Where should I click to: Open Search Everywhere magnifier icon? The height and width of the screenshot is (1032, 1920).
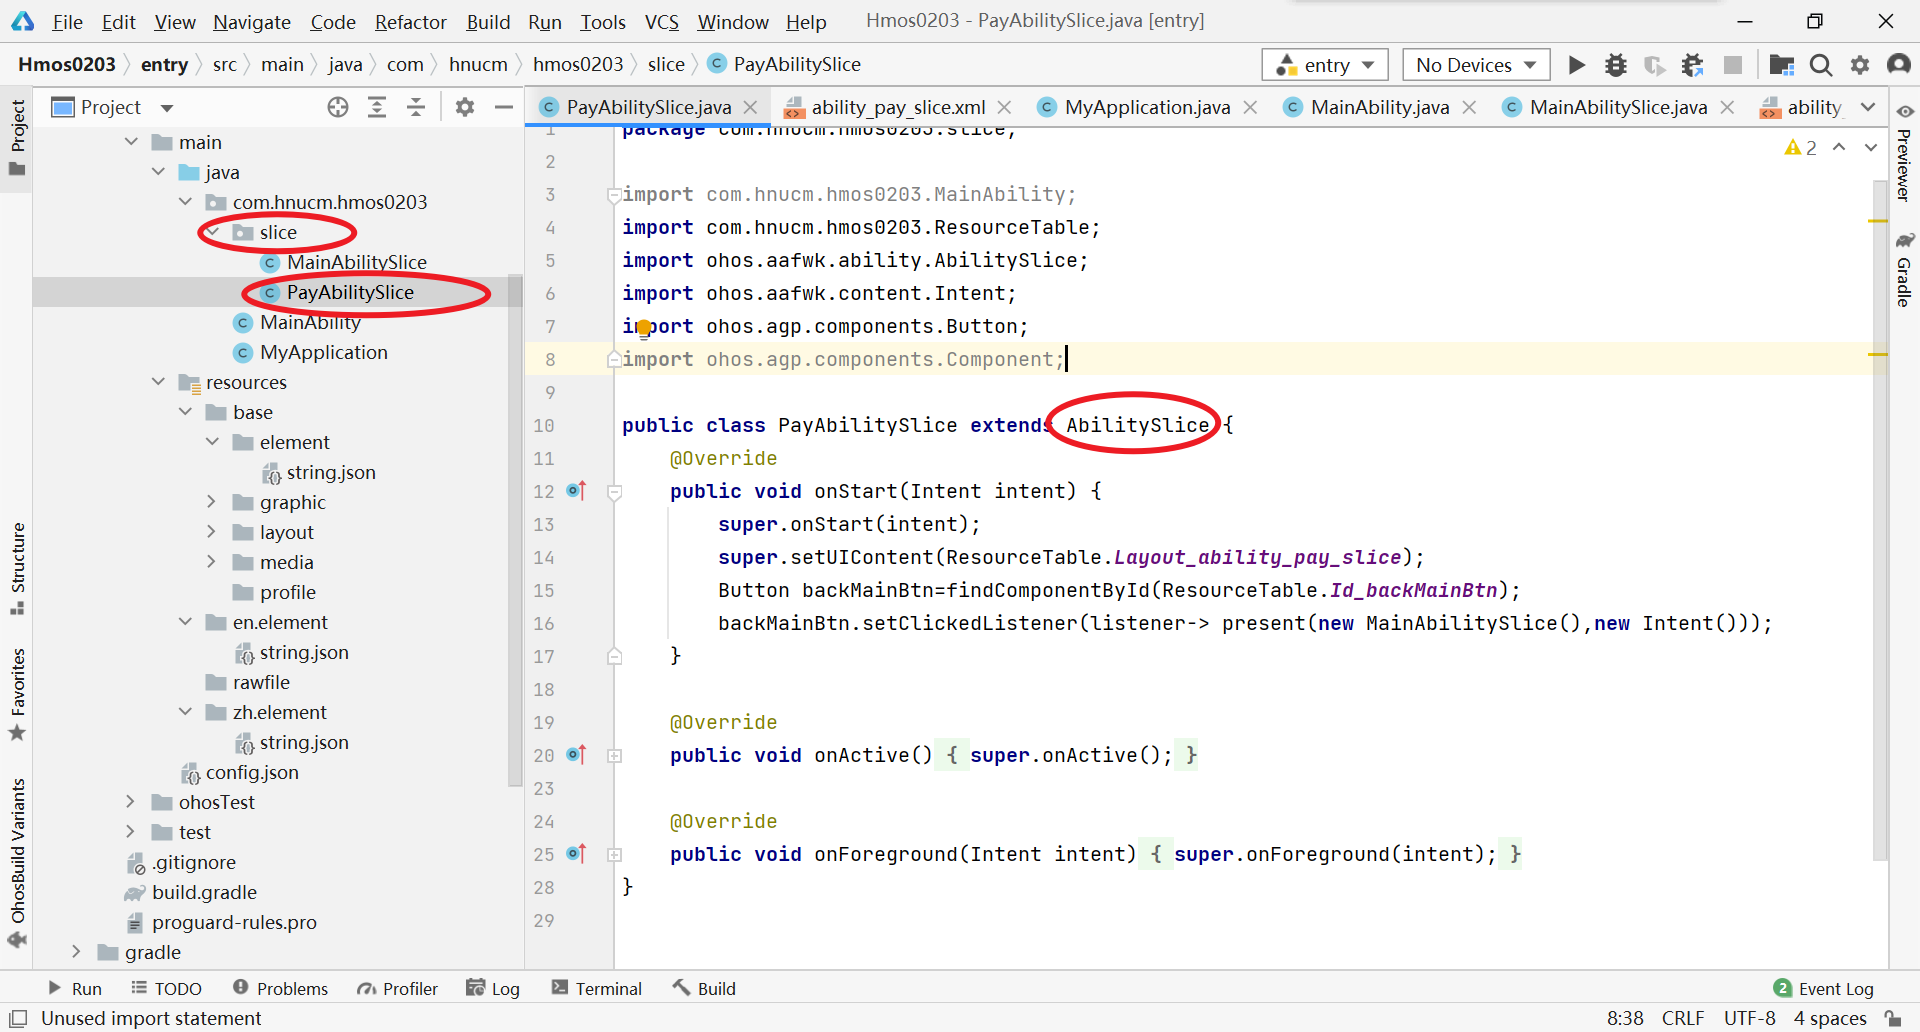click(1821, 65)
